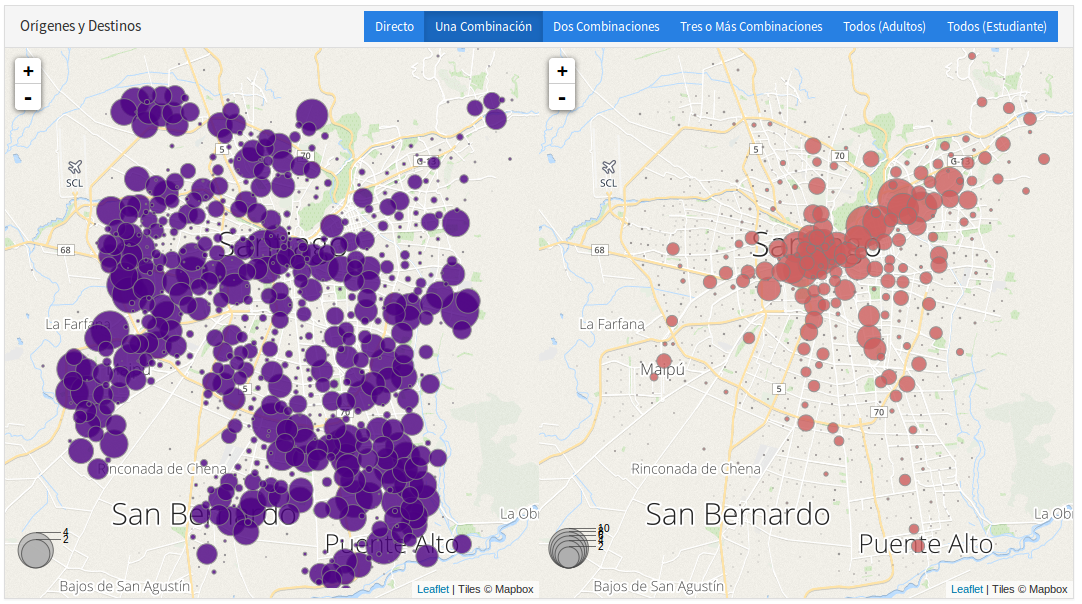Screen dimensions: 1082x604
Task: Zoom in on the right red map
Action: point(562,71)
